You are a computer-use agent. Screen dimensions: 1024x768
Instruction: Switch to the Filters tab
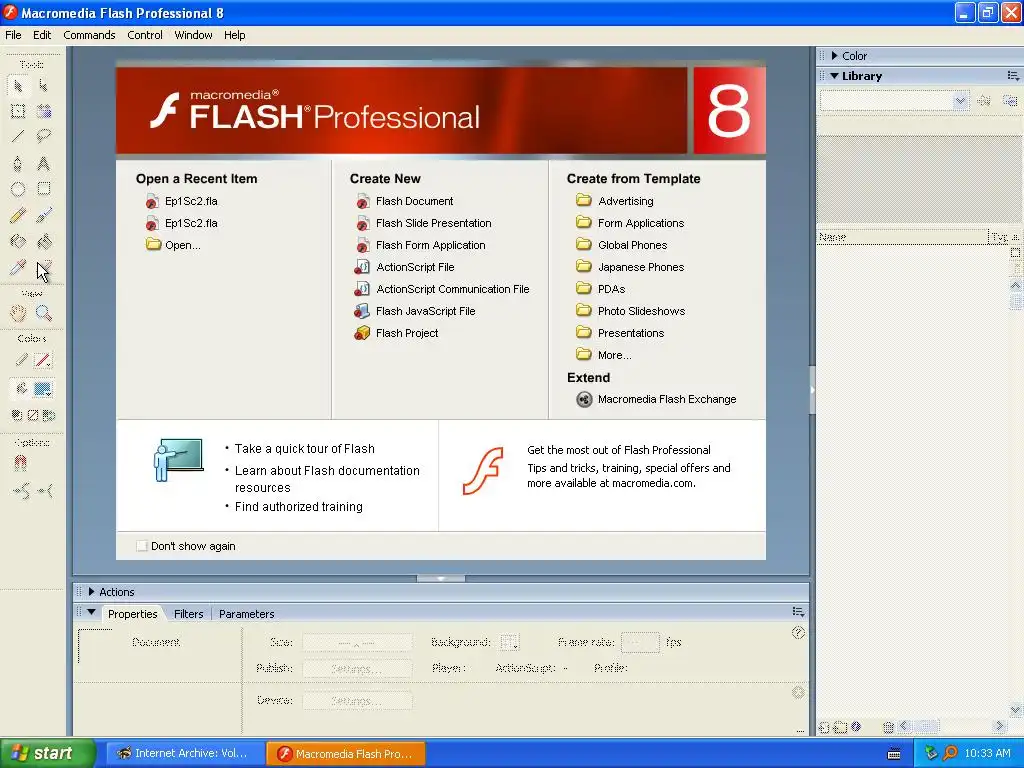coord(188,614)
